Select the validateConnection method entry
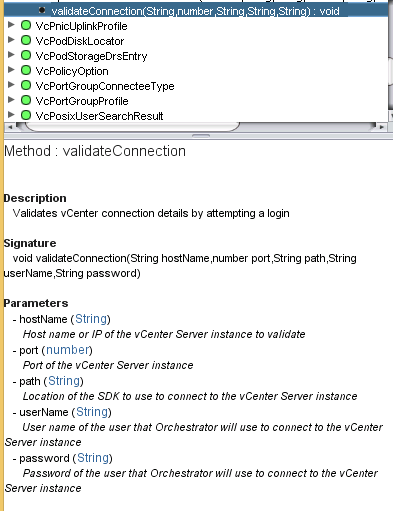The width and height of the screenshot is (396, 511). click(x=195, y=11)
